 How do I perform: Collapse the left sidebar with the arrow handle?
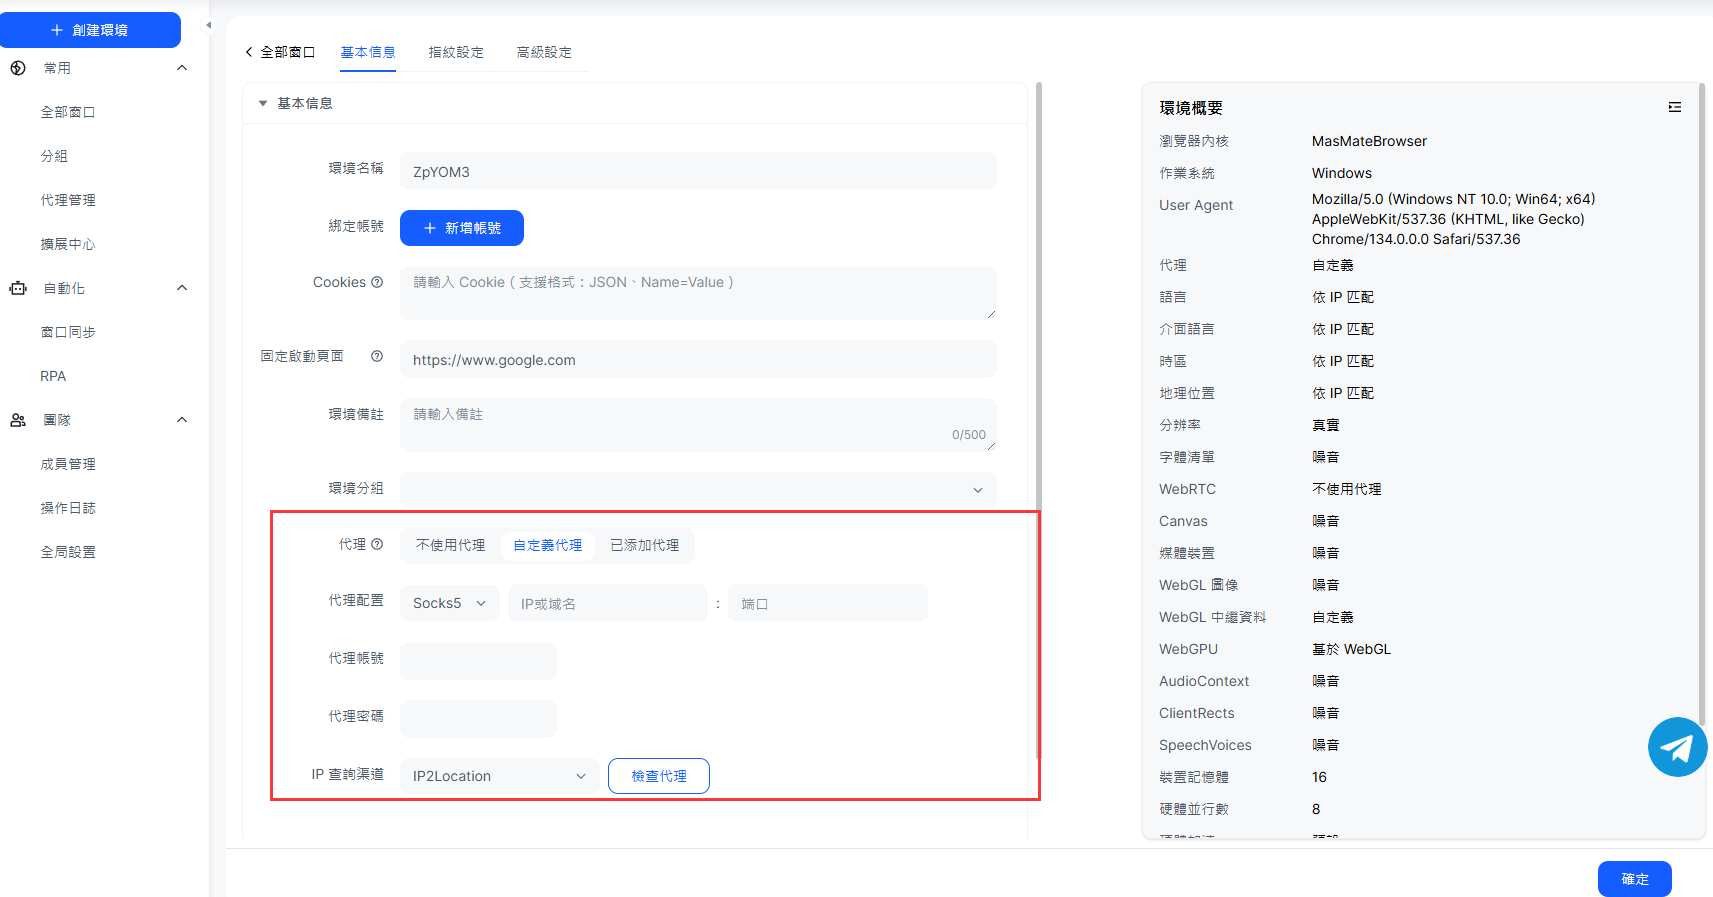[x=208, y=25]
